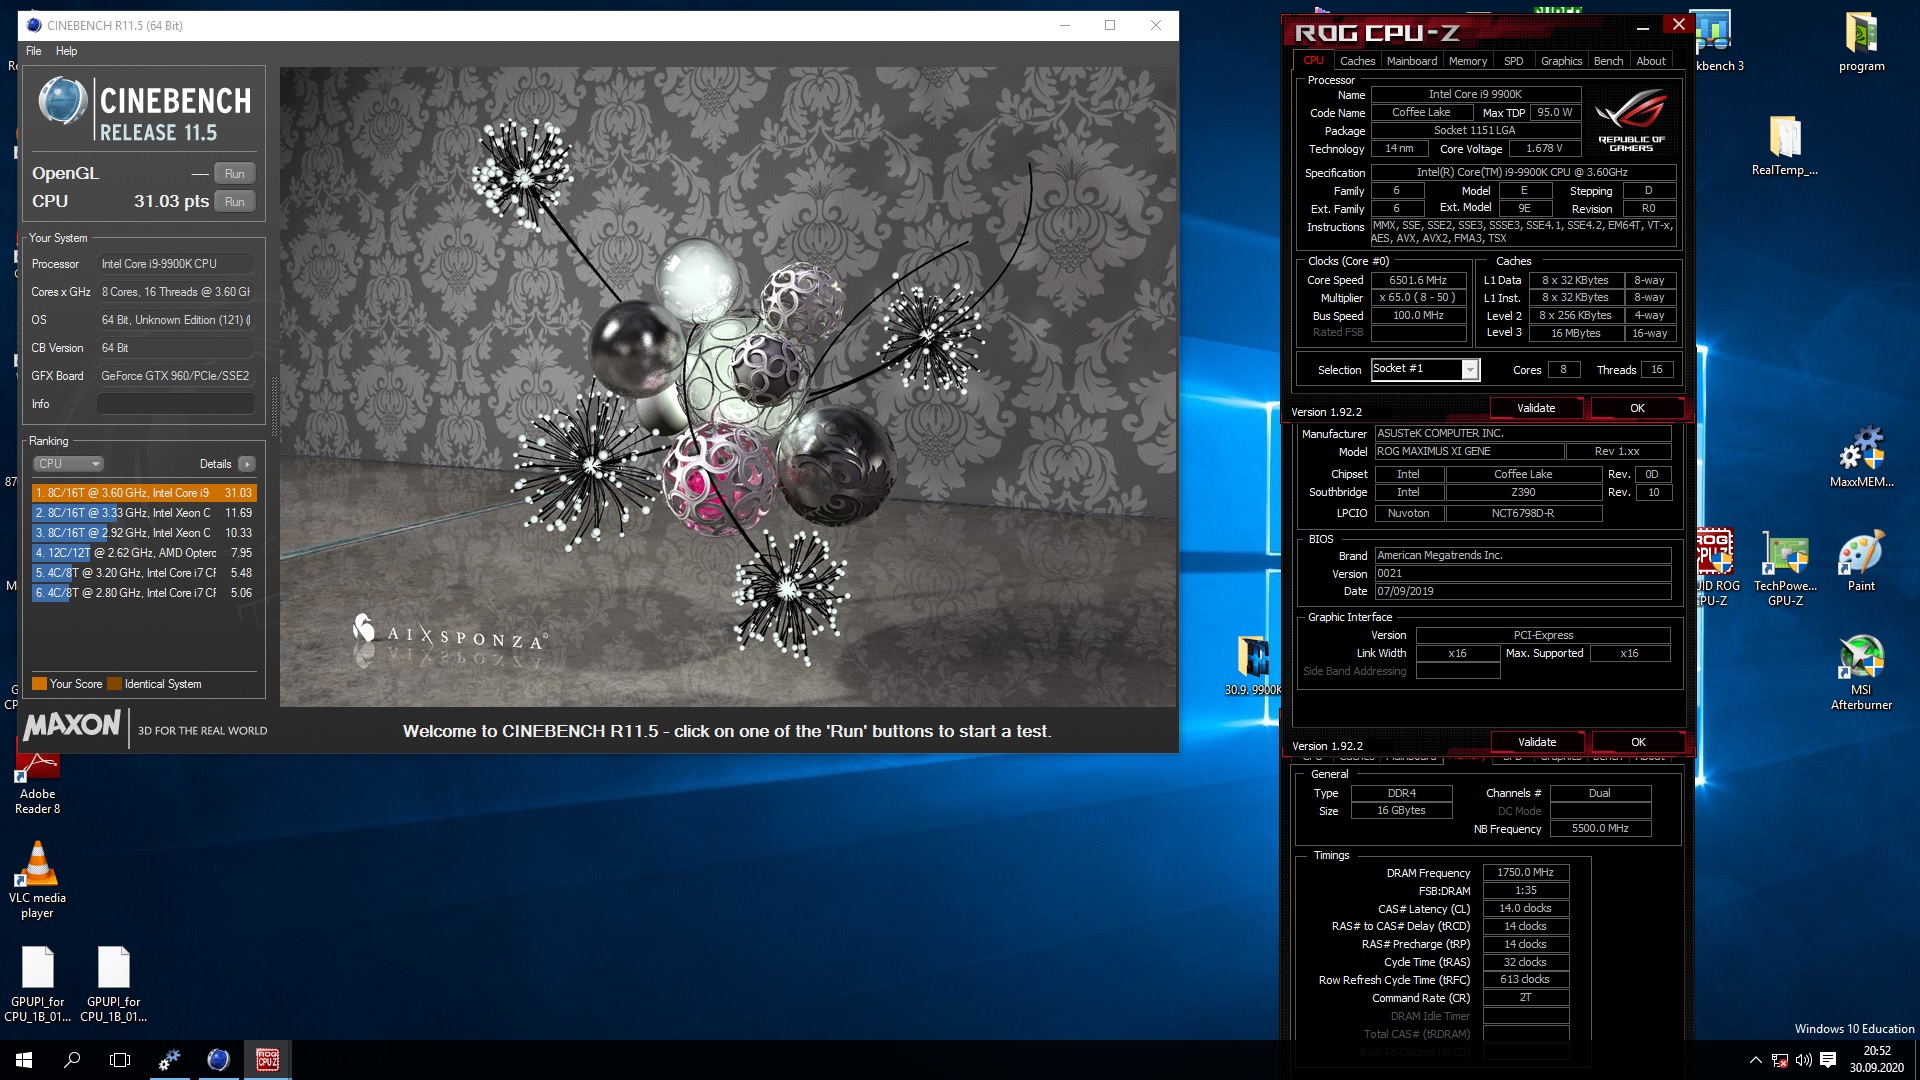Switch to ROG CPU-Z taskbar icon

click(x=267, y=1060)
